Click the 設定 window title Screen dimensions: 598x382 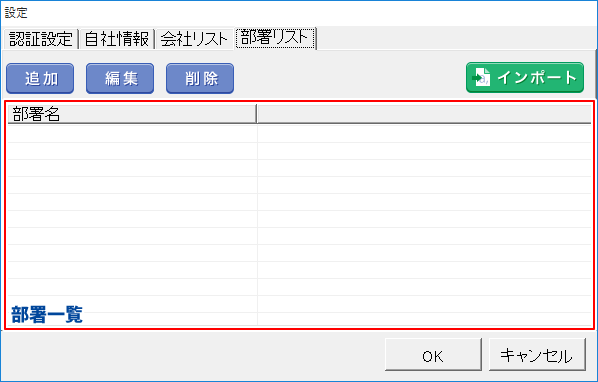[16, 13]
